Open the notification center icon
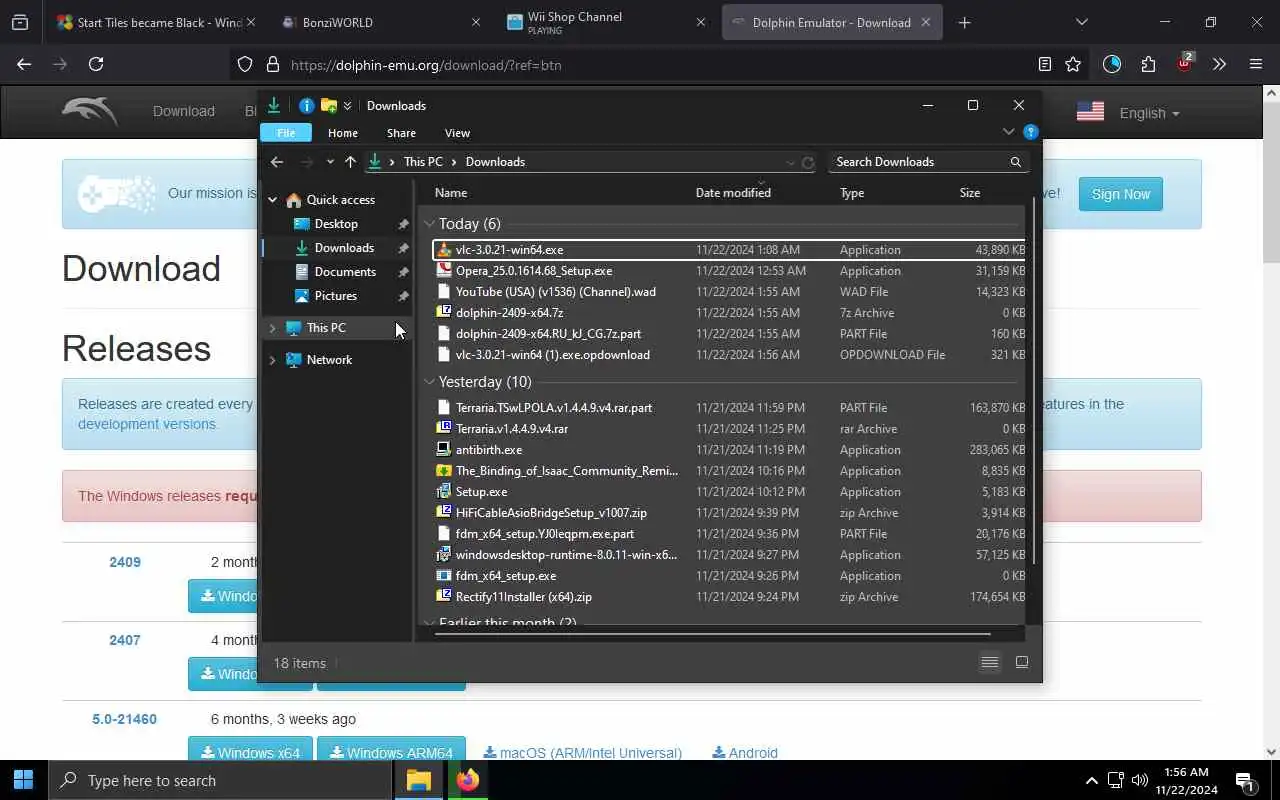 [x=1245, y=781]
